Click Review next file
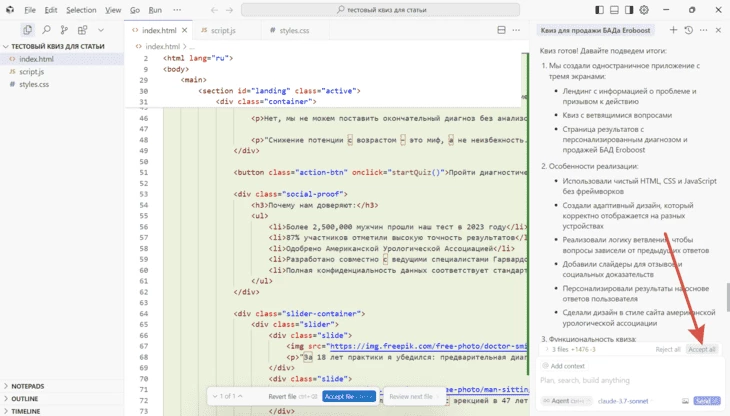 [413, 396]
